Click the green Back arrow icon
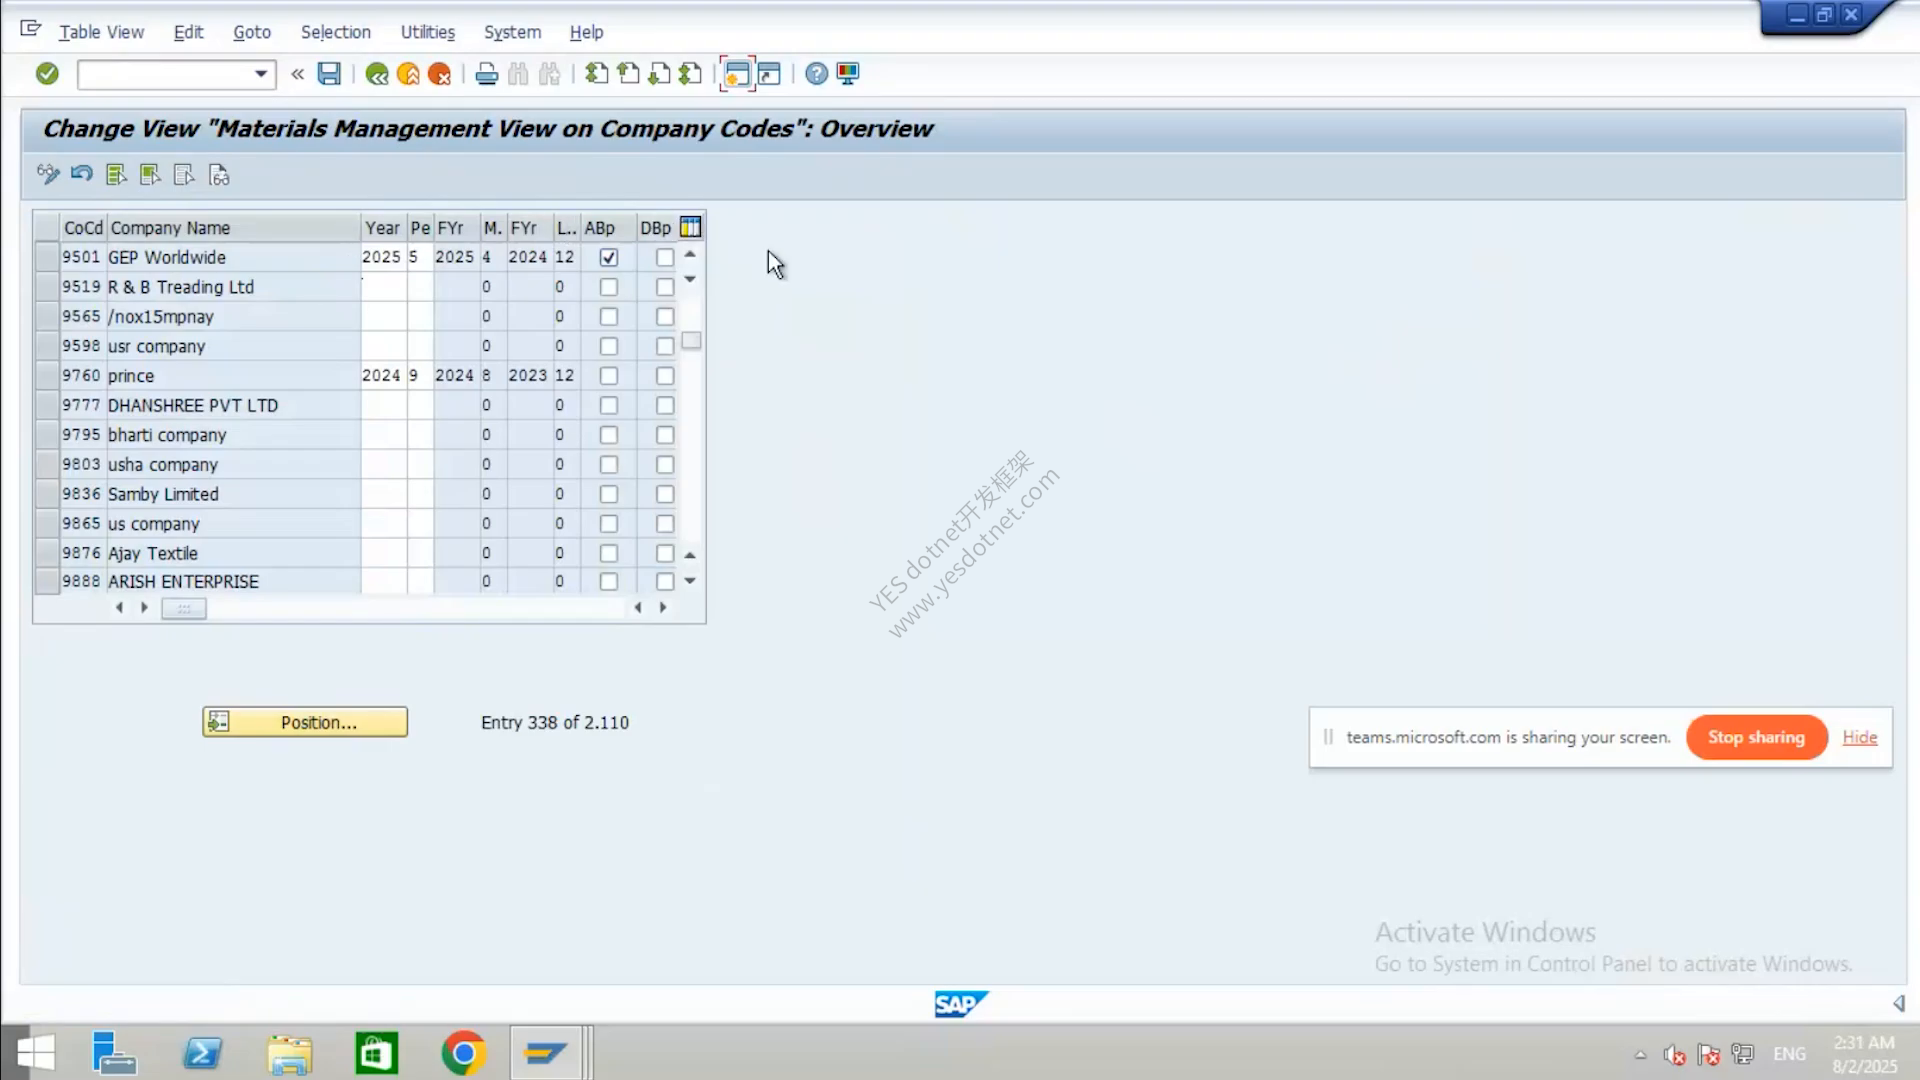Image resolution: width=1920 pixels, height=1080 pixels. tap(377, 74)
